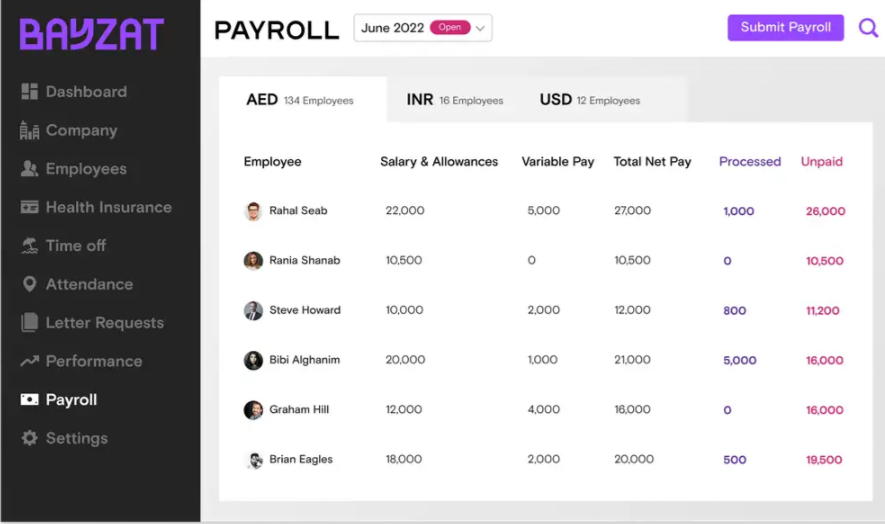The image size is (885, 524).
Task: Open Payroll in the sidebar
Action: (59, 400)
